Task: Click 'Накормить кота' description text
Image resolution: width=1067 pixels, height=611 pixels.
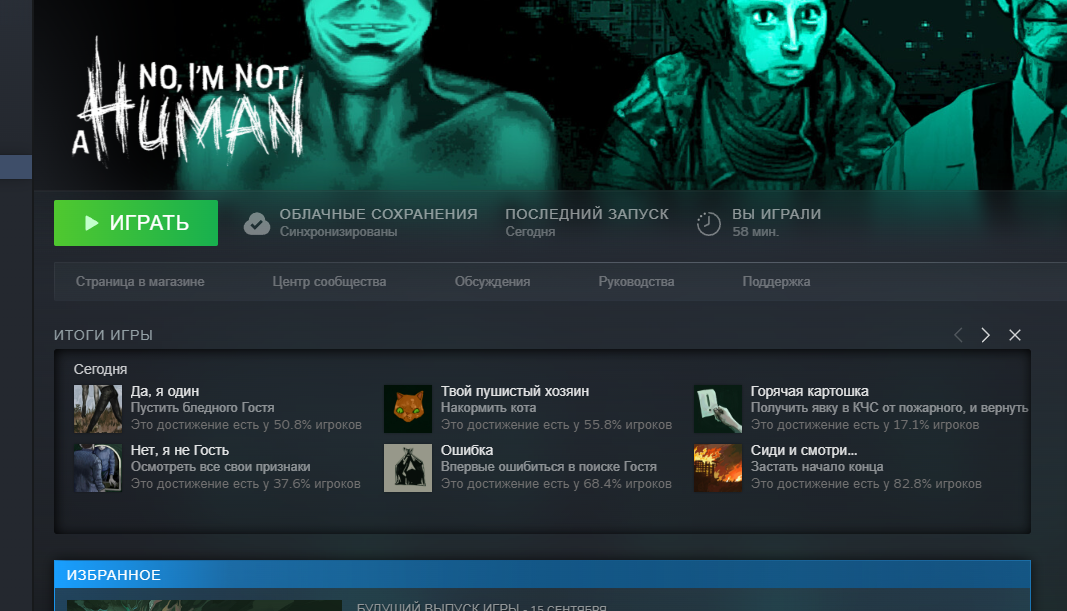Action: click(489, 408)
